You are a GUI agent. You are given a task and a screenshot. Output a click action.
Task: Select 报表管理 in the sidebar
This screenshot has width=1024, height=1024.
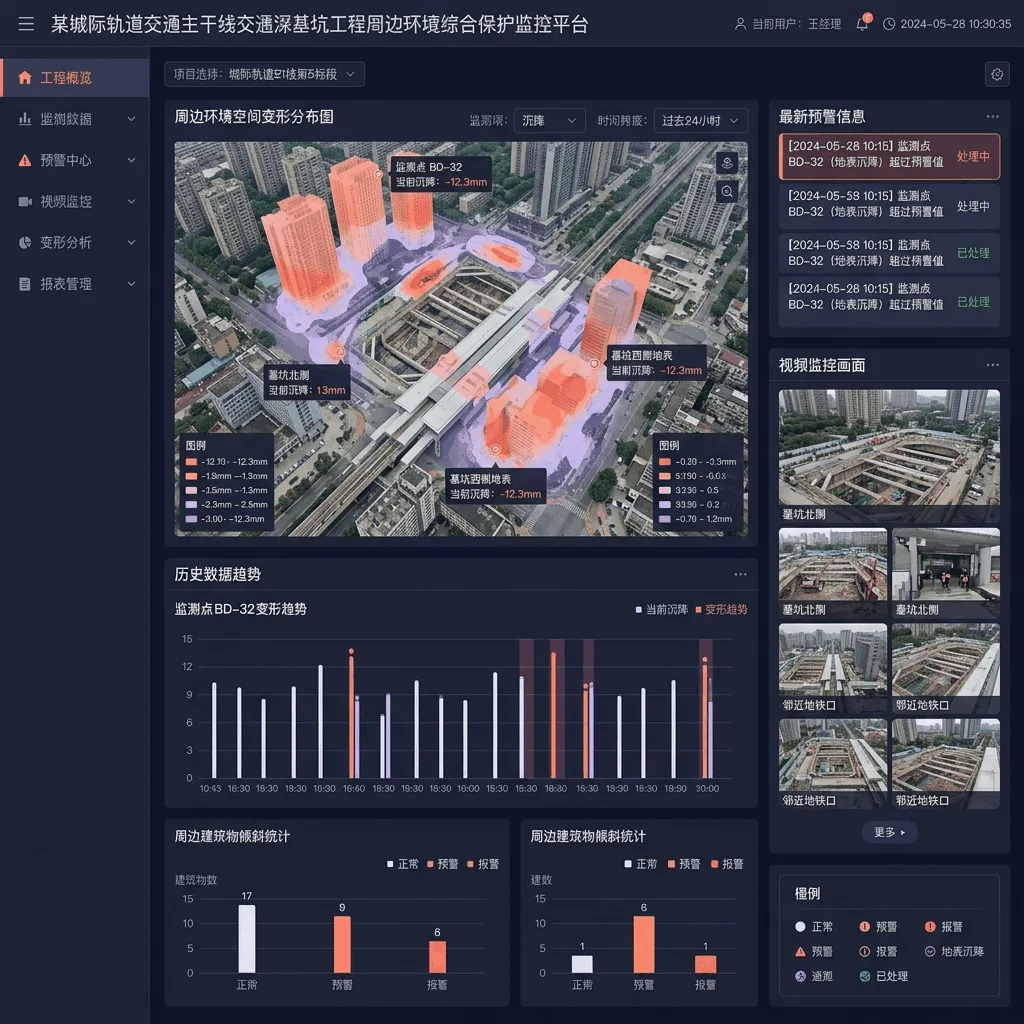75,283
